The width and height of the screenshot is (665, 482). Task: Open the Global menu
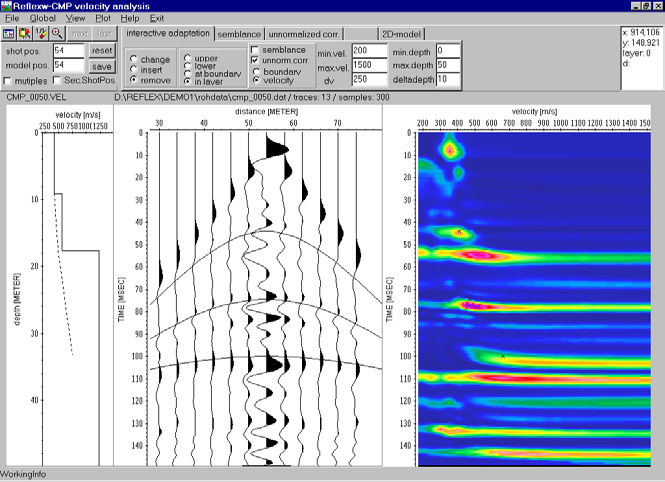43,18
